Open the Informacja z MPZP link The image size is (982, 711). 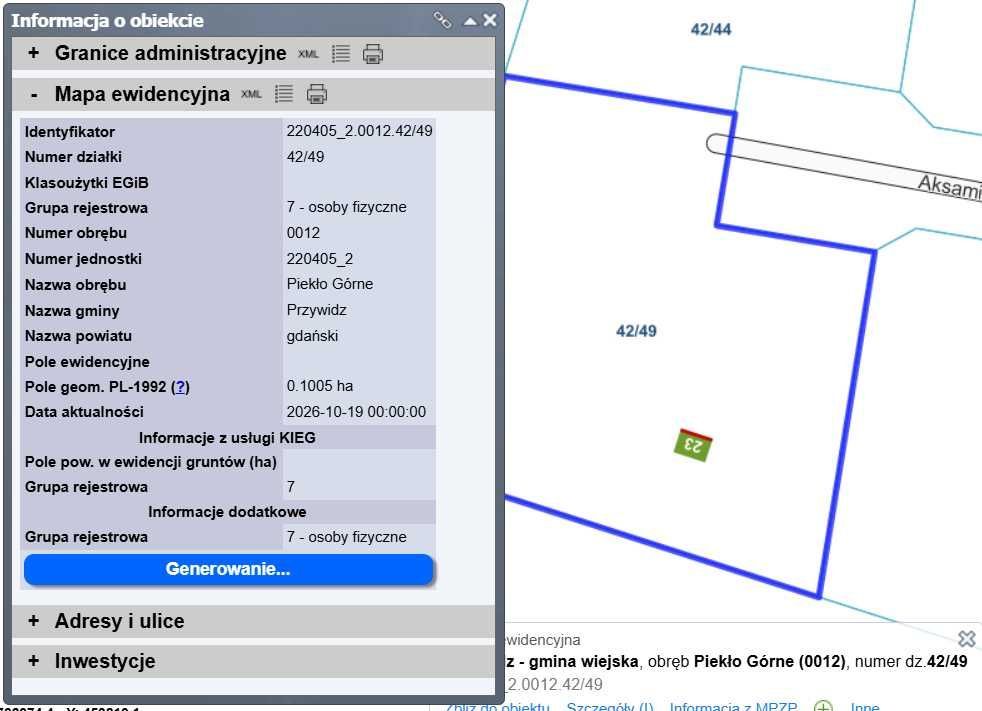[733, 707]
